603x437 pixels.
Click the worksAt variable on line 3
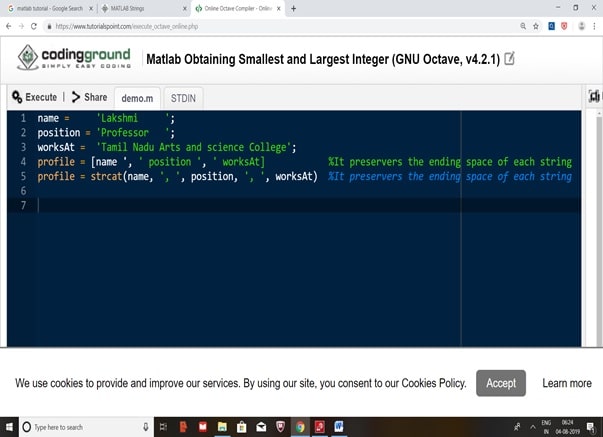[56, 147]
